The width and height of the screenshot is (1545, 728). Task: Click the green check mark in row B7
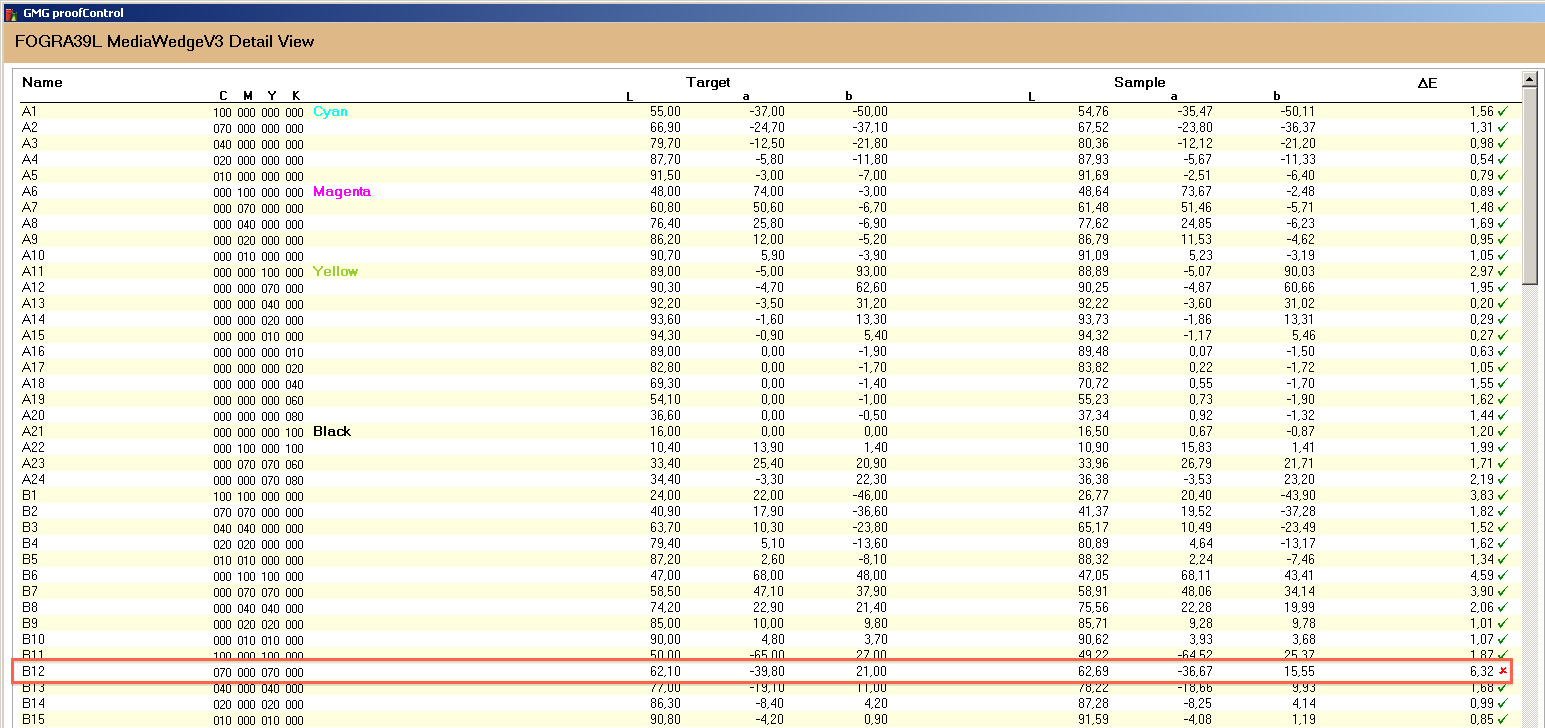(x=1503, y=591)
